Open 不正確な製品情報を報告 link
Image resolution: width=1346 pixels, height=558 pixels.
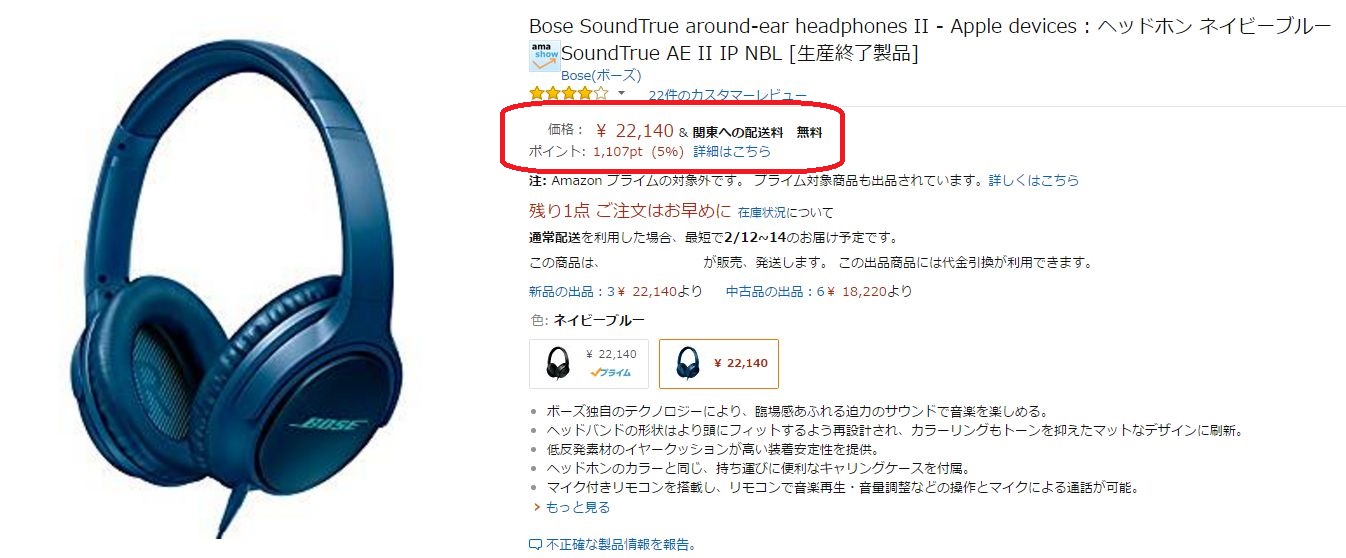click(x=620, y=545)
